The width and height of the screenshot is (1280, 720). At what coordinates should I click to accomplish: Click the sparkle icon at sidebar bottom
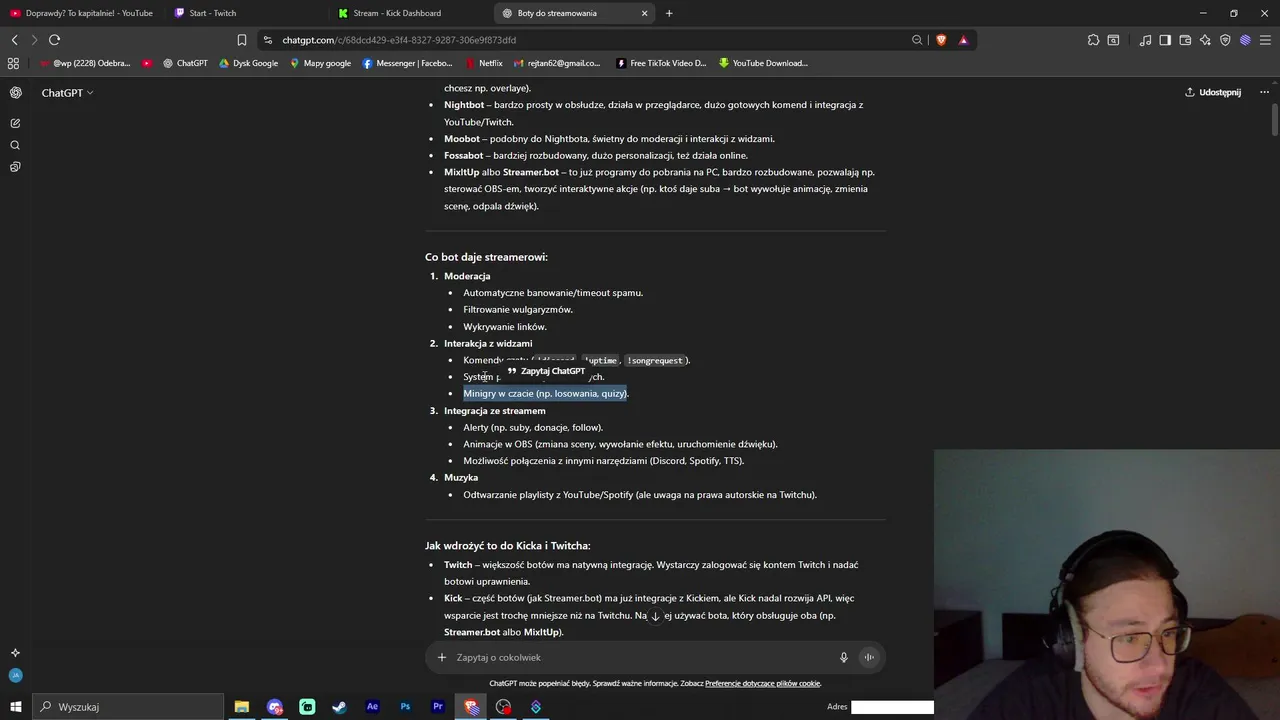point(15,653)
